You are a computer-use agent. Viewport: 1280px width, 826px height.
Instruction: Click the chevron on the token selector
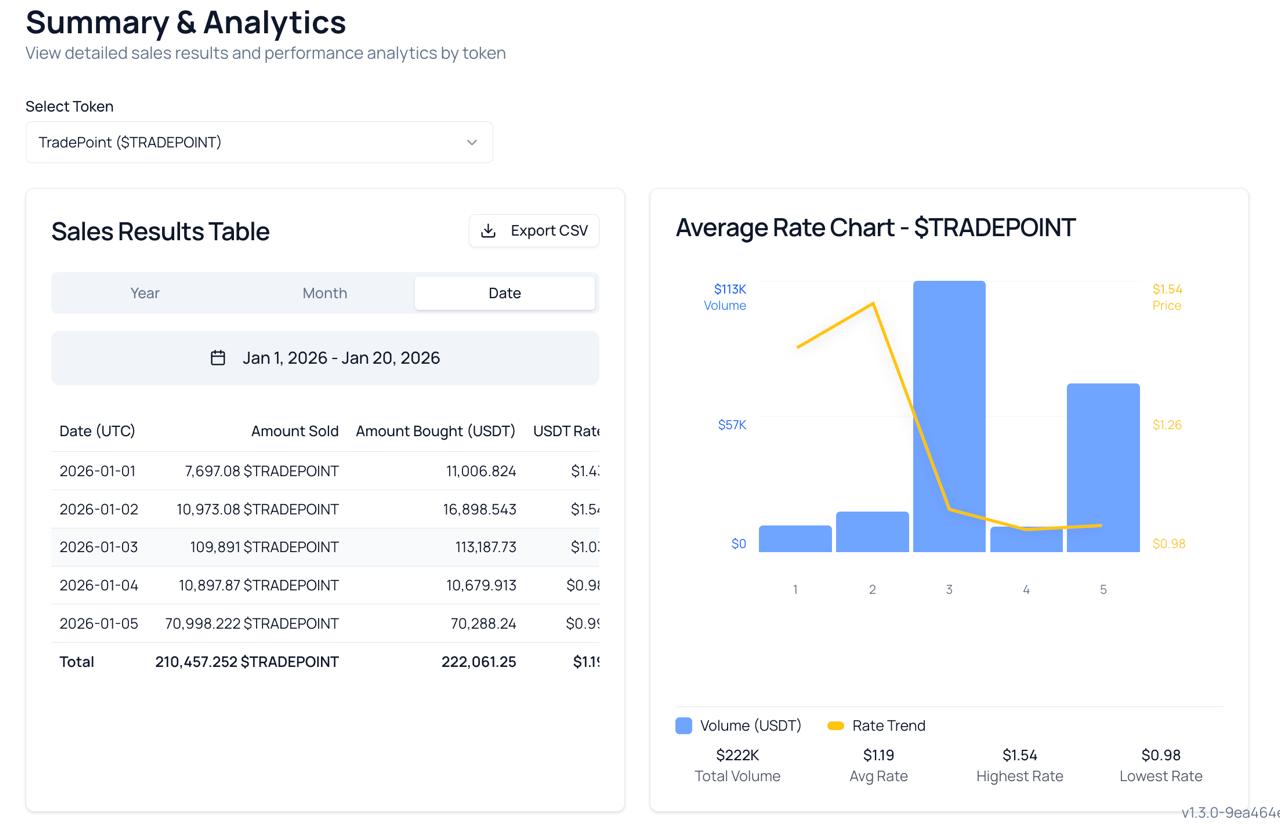(x=471, y=142)
